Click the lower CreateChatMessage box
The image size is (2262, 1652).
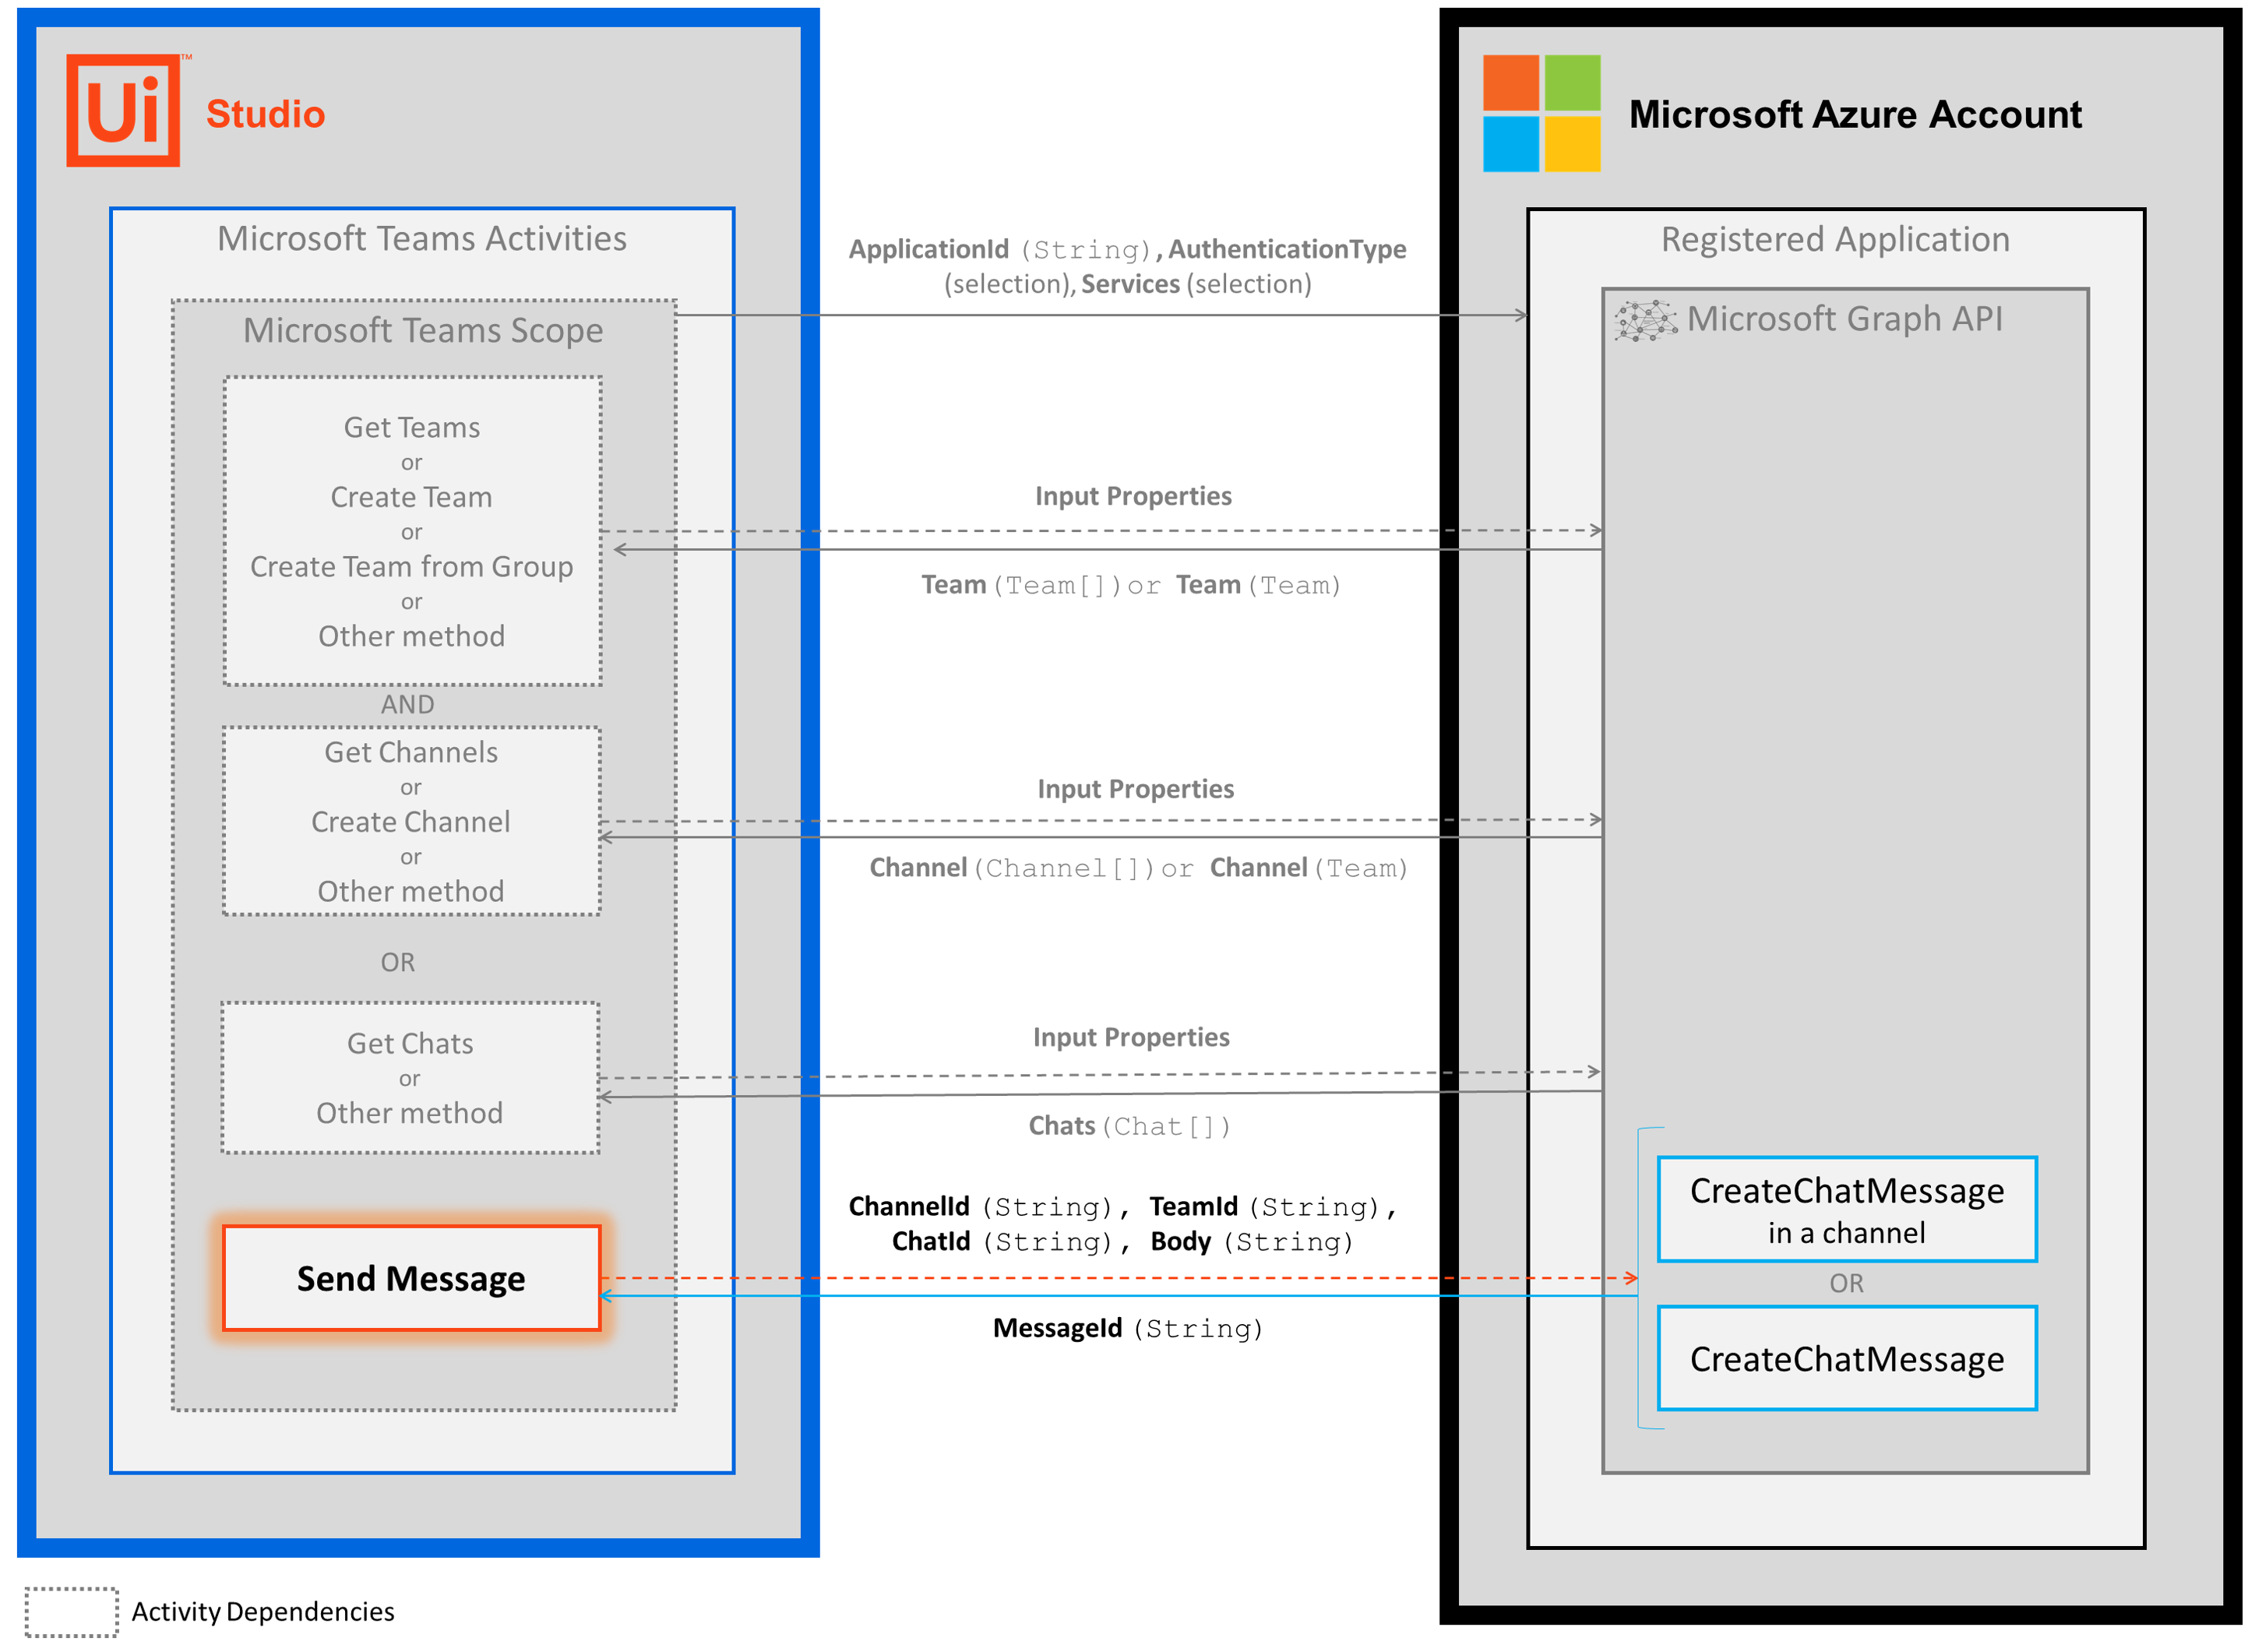[1846, 1358]
